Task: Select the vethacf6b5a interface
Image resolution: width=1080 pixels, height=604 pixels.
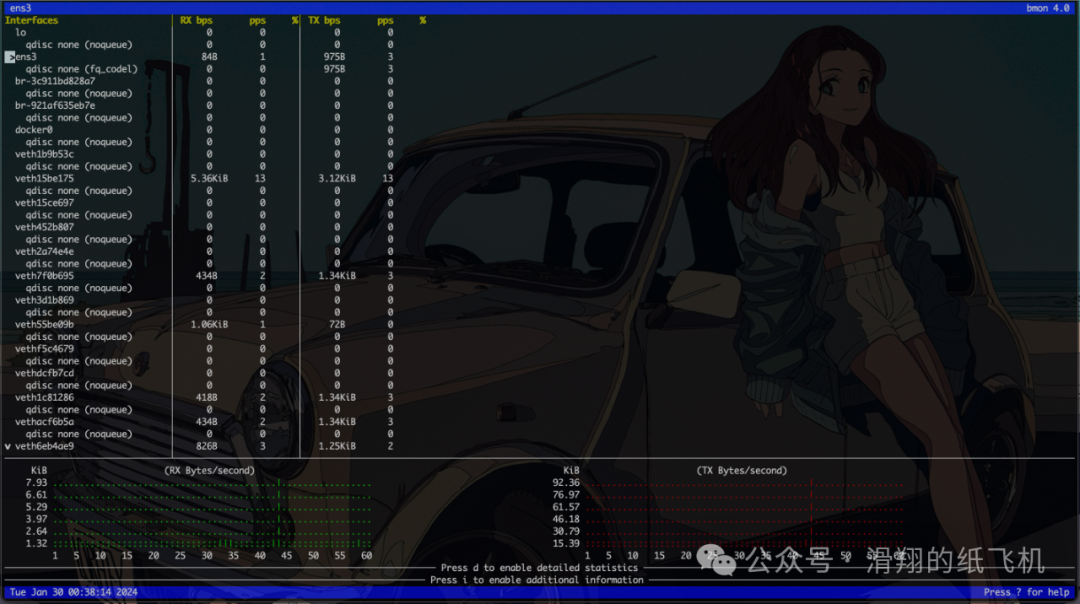Action: [x=44, y=421]
